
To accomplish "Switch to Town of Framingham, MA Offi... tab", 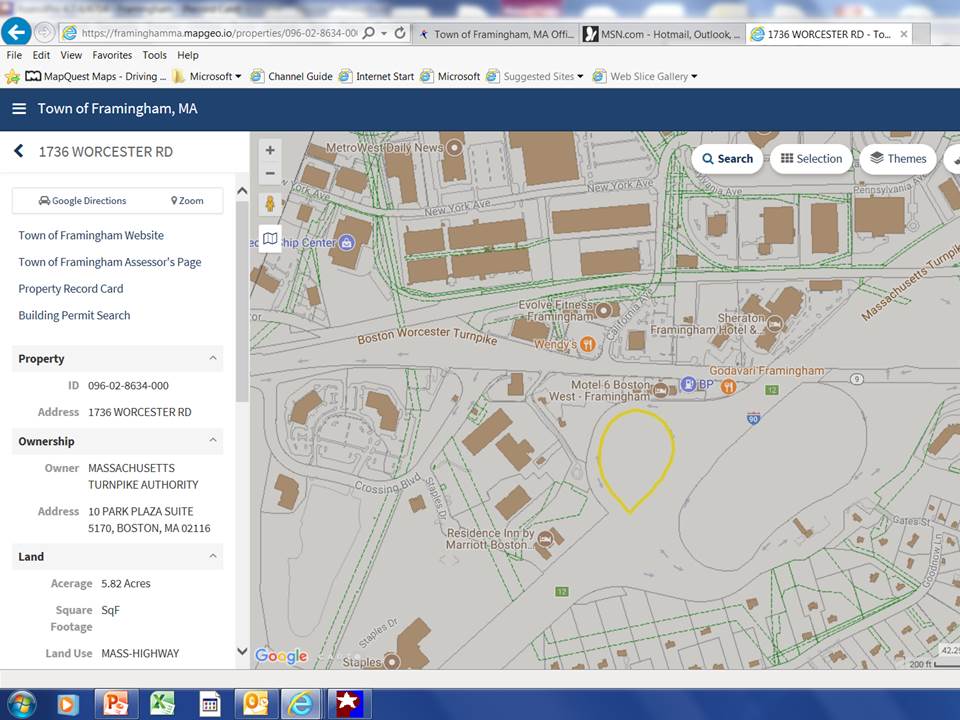I will pyautogui.click(x=496, y=34).
